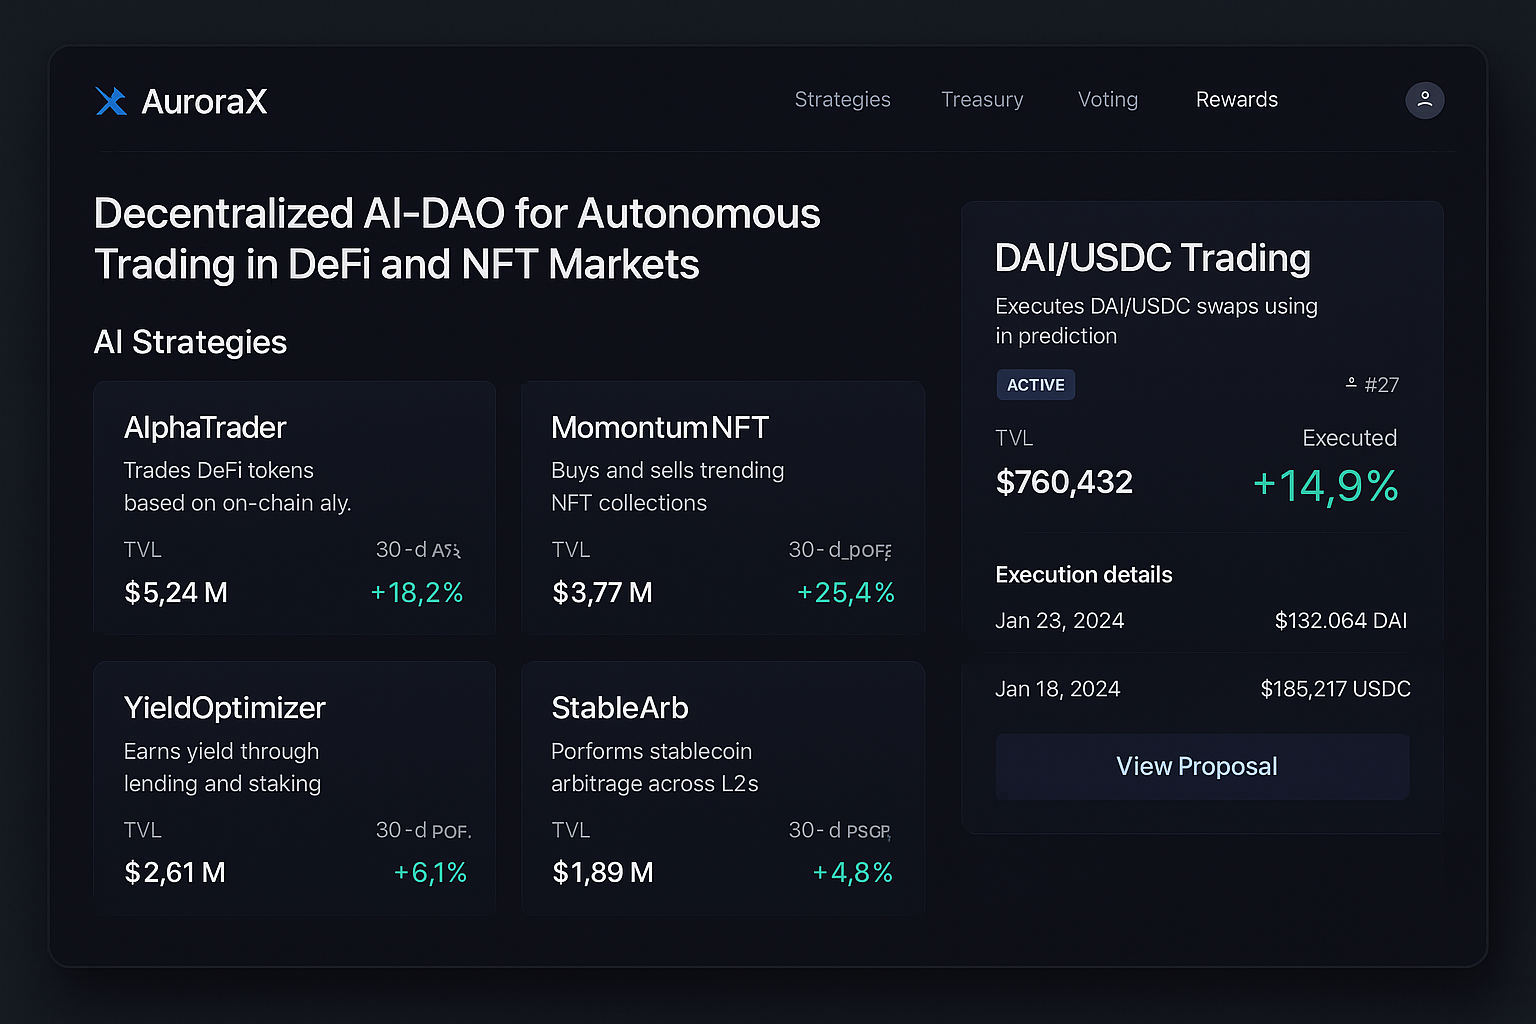Click the $760,432 TVL figure
Viewport: 1536px width, 1024px height.
[1064, 483]
